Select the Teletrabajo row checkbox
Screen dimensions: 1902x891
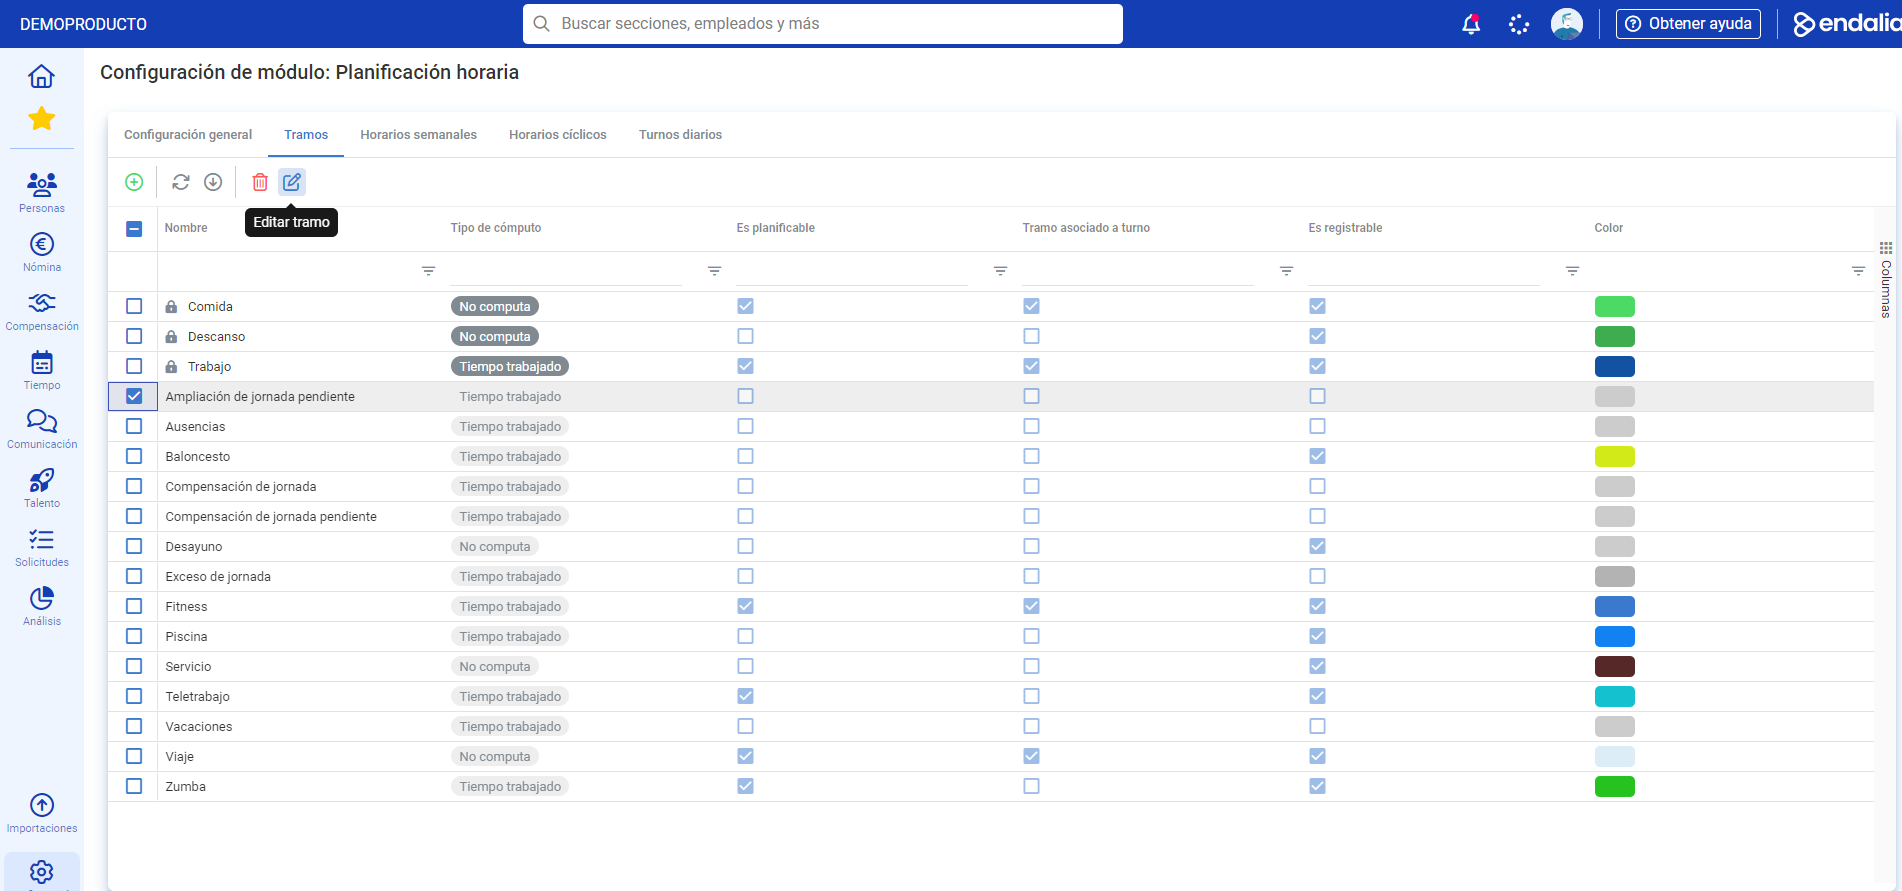[134, 696]
